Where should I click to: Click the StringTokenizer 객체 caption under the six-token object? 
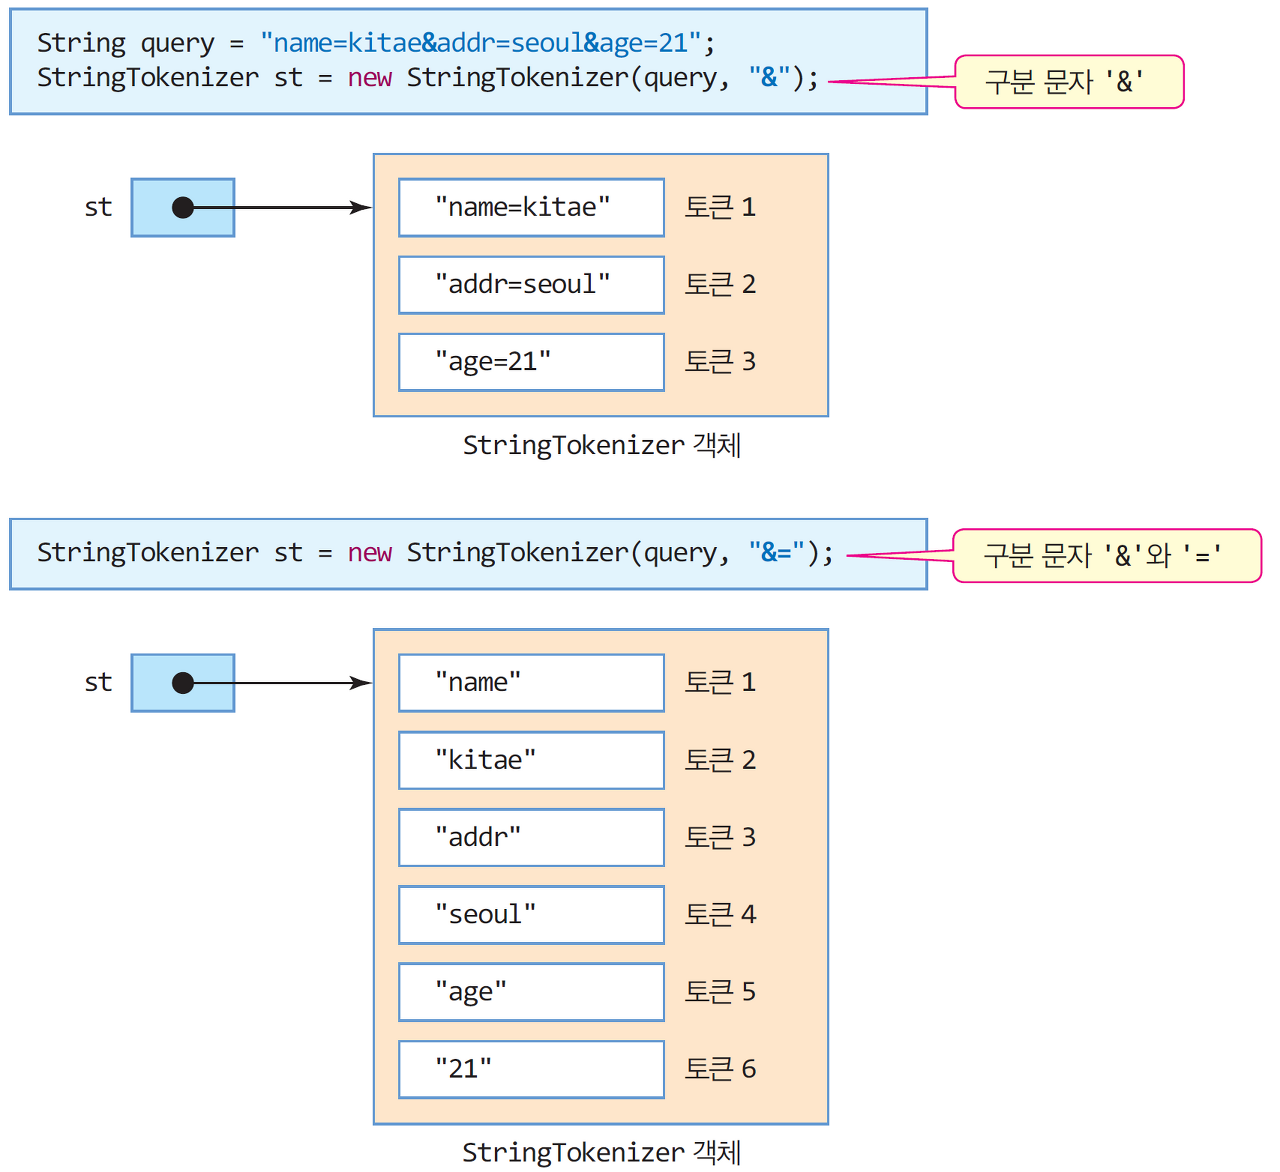coord(602,1152)
